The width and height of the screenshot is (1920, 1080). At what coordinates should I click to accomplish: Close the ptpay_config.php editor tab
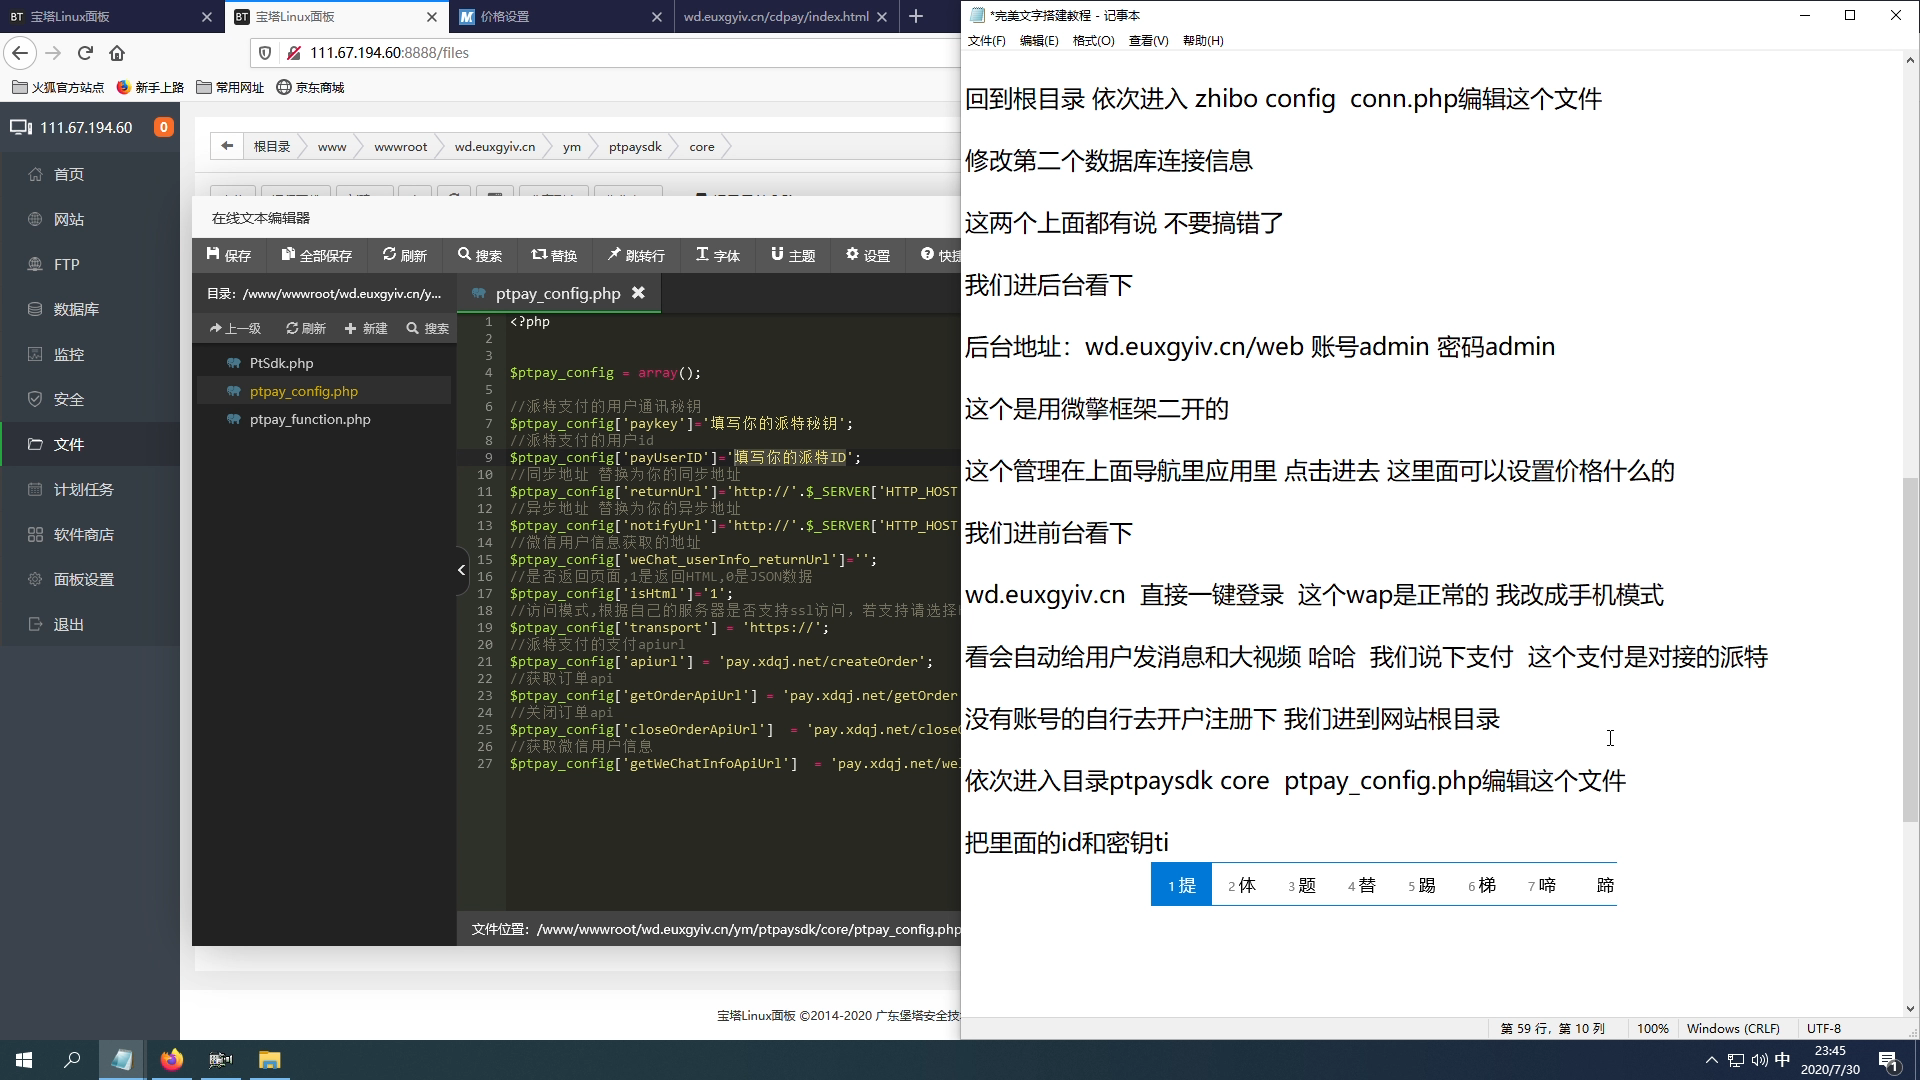point(638,293)
